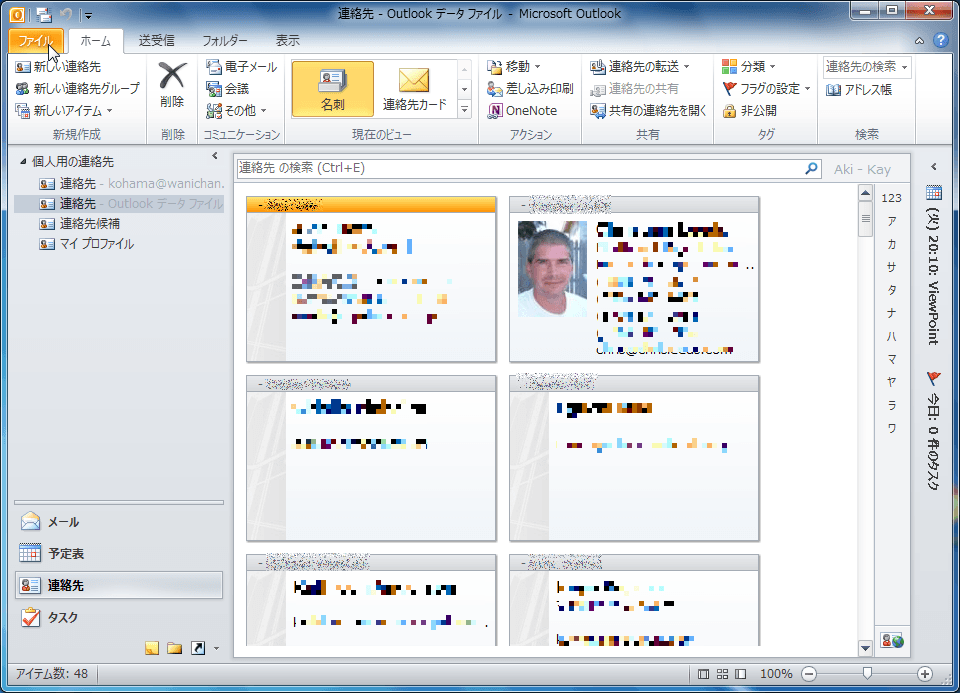
Task: Select the Business Card (名刺) view
Action: click(332, 89)
